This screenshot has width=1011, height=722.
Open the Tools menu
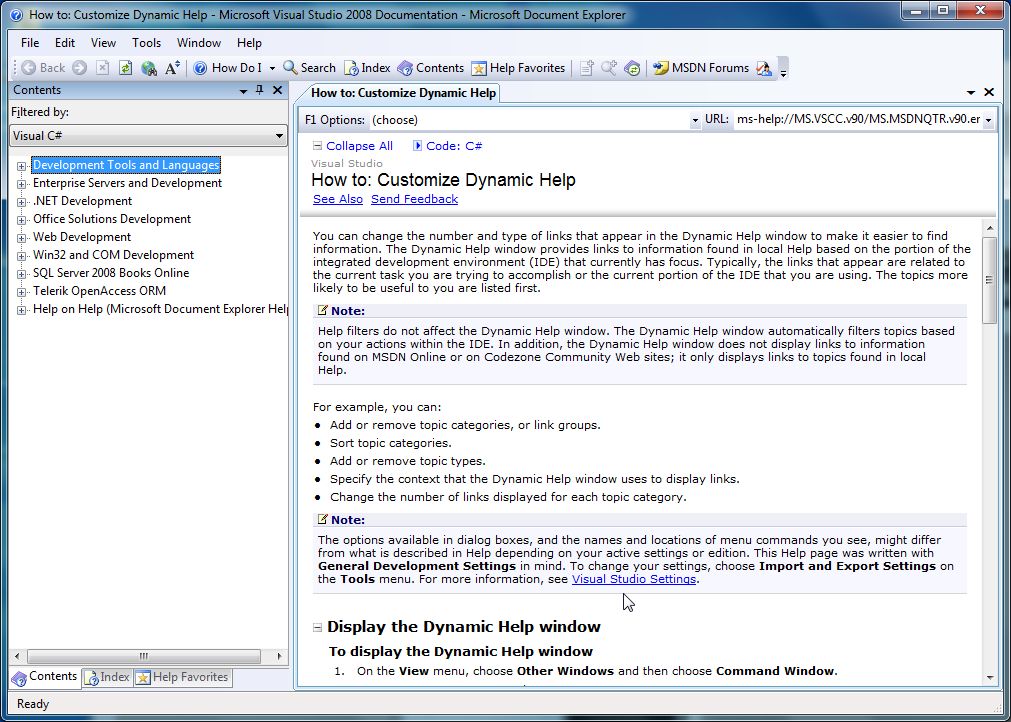pyautogui.click(x=146, y=43)
